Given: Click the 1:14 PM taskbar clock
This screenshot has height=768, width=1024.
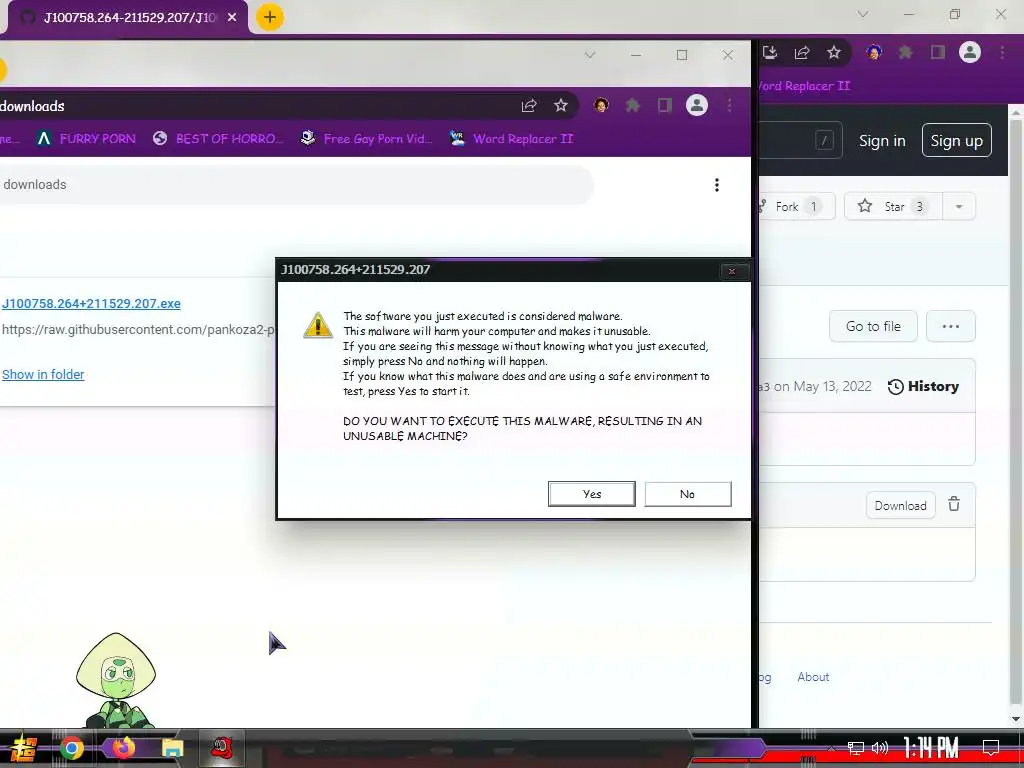Looking at the screenshot, I should (x=931, y=748).
